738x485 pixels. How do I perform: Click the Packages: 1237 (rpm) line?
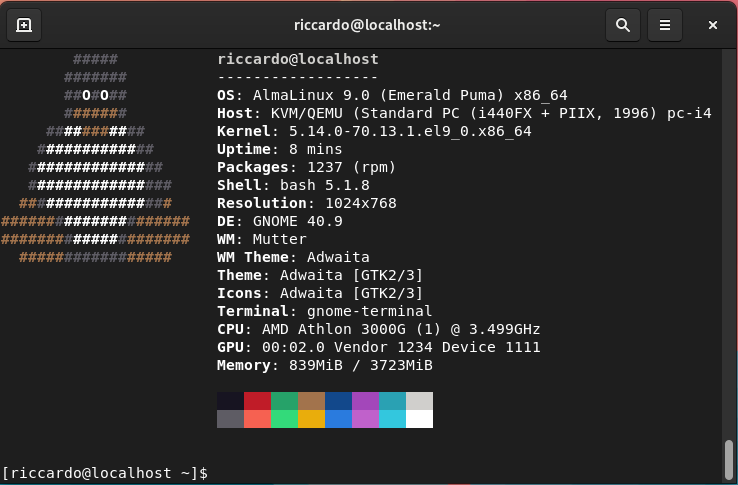click(x=306, y=167)
